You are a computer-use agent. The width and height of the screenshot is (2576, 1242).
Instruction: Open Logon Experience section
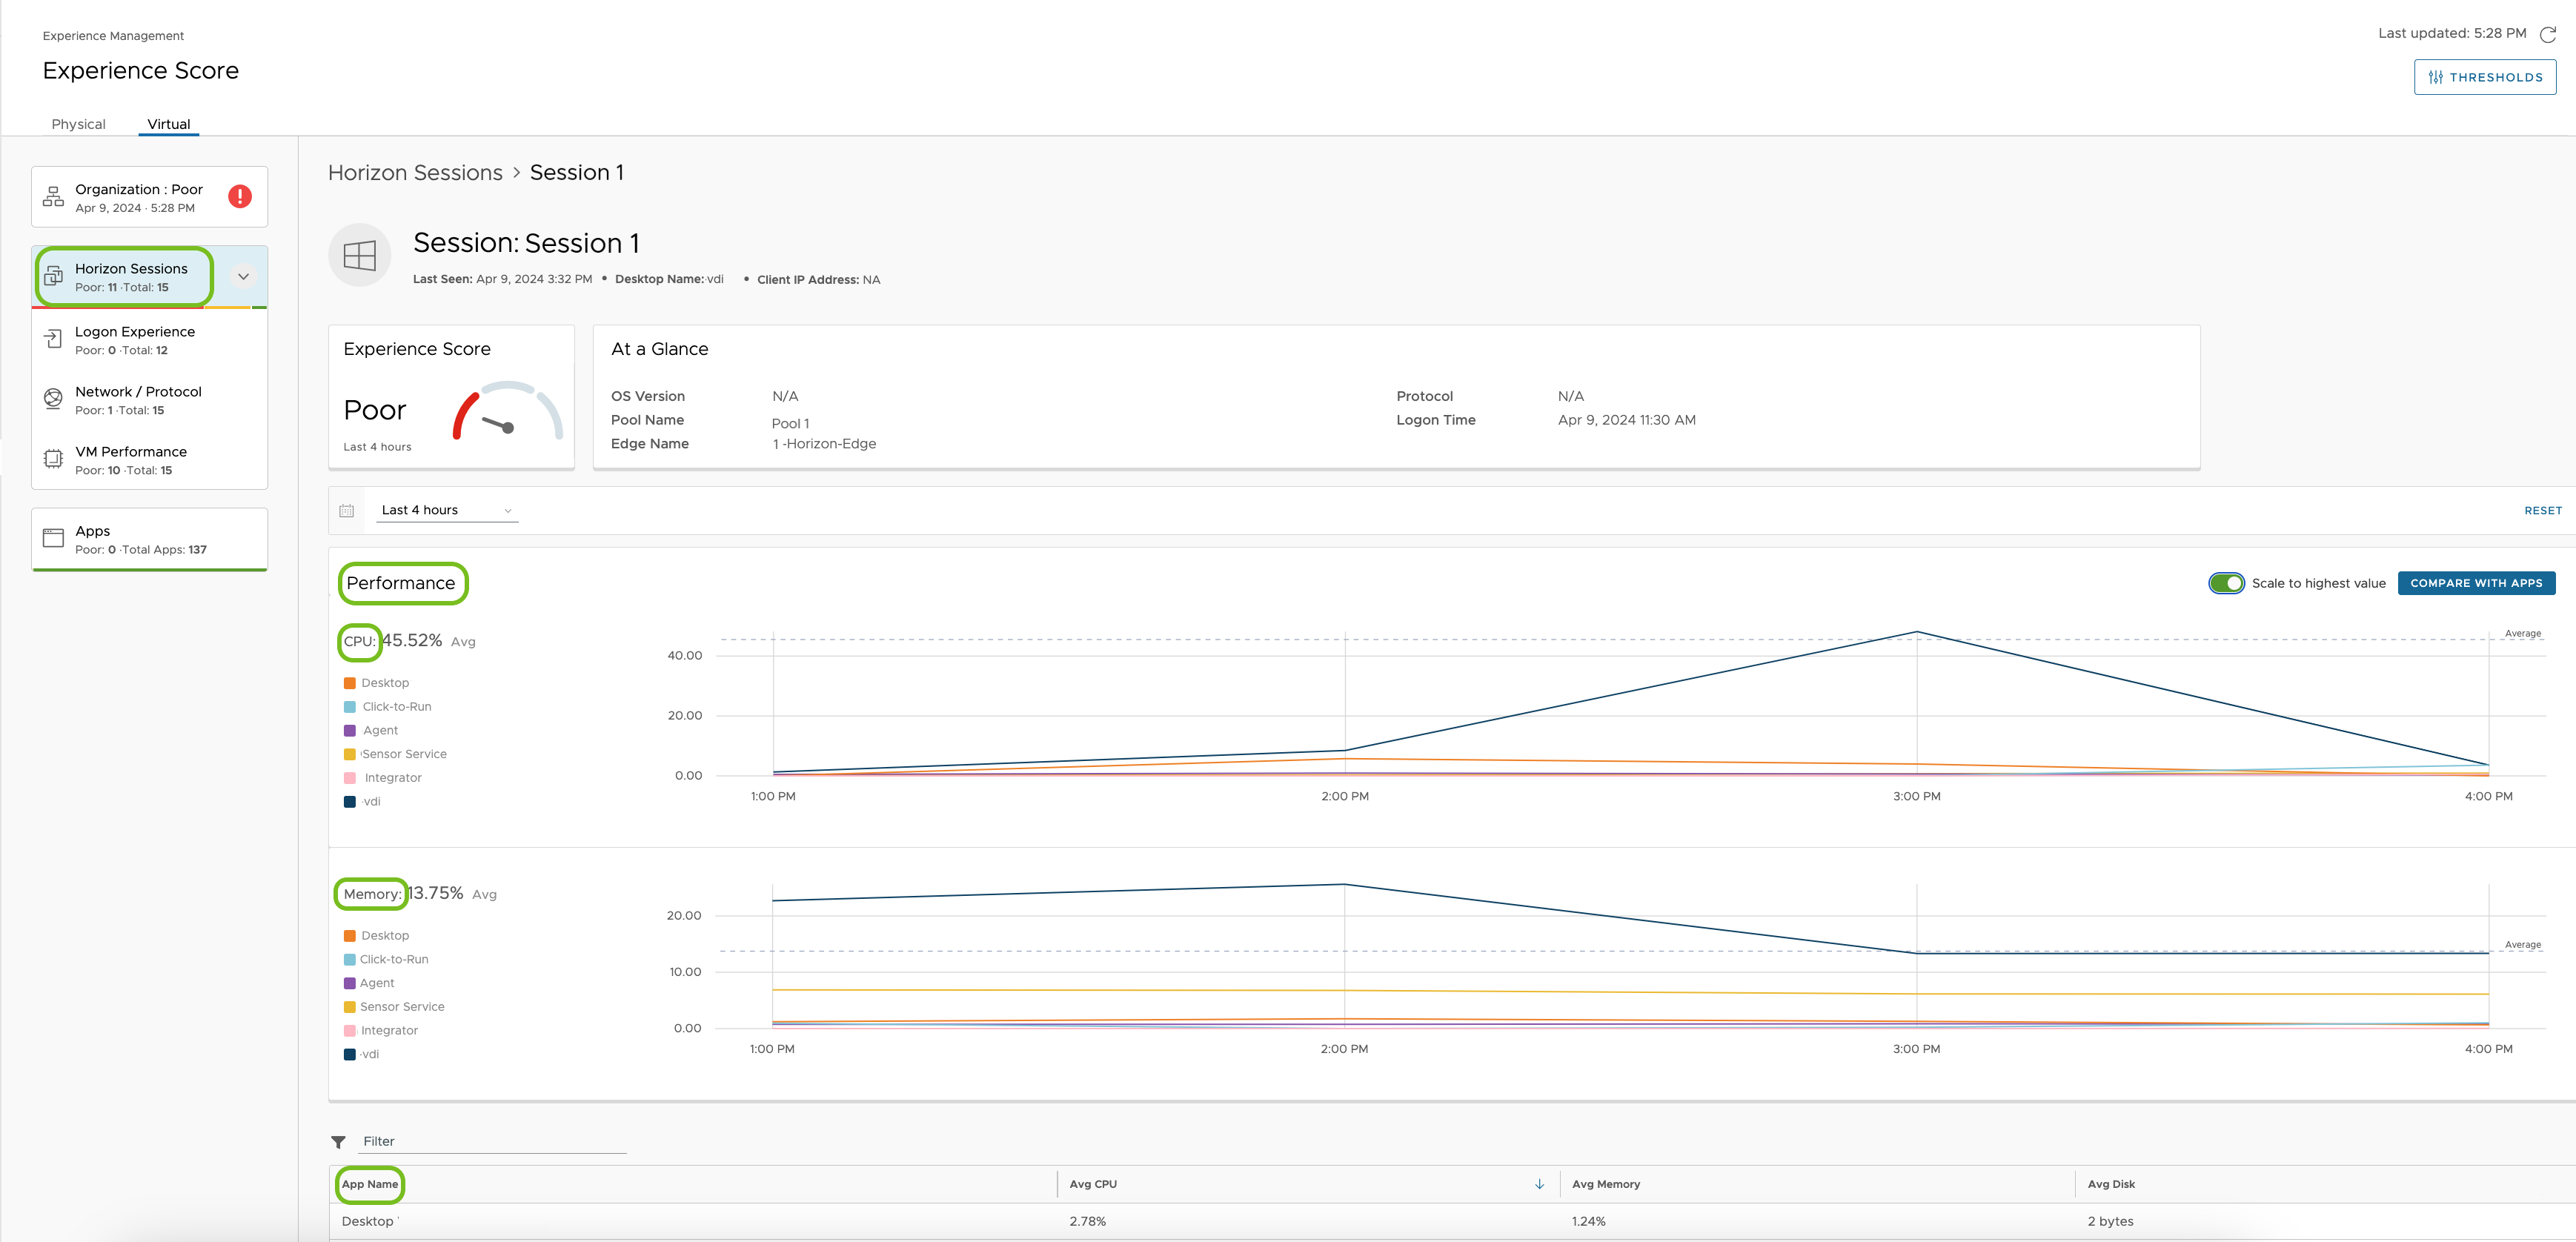point(149,340)
